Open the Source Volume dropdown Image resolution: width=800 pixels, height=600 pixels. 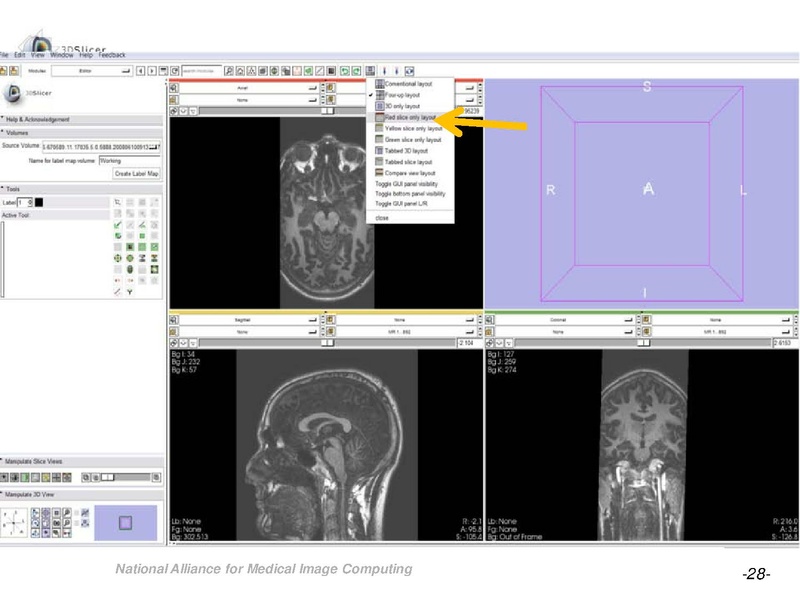tap(101, 147)
